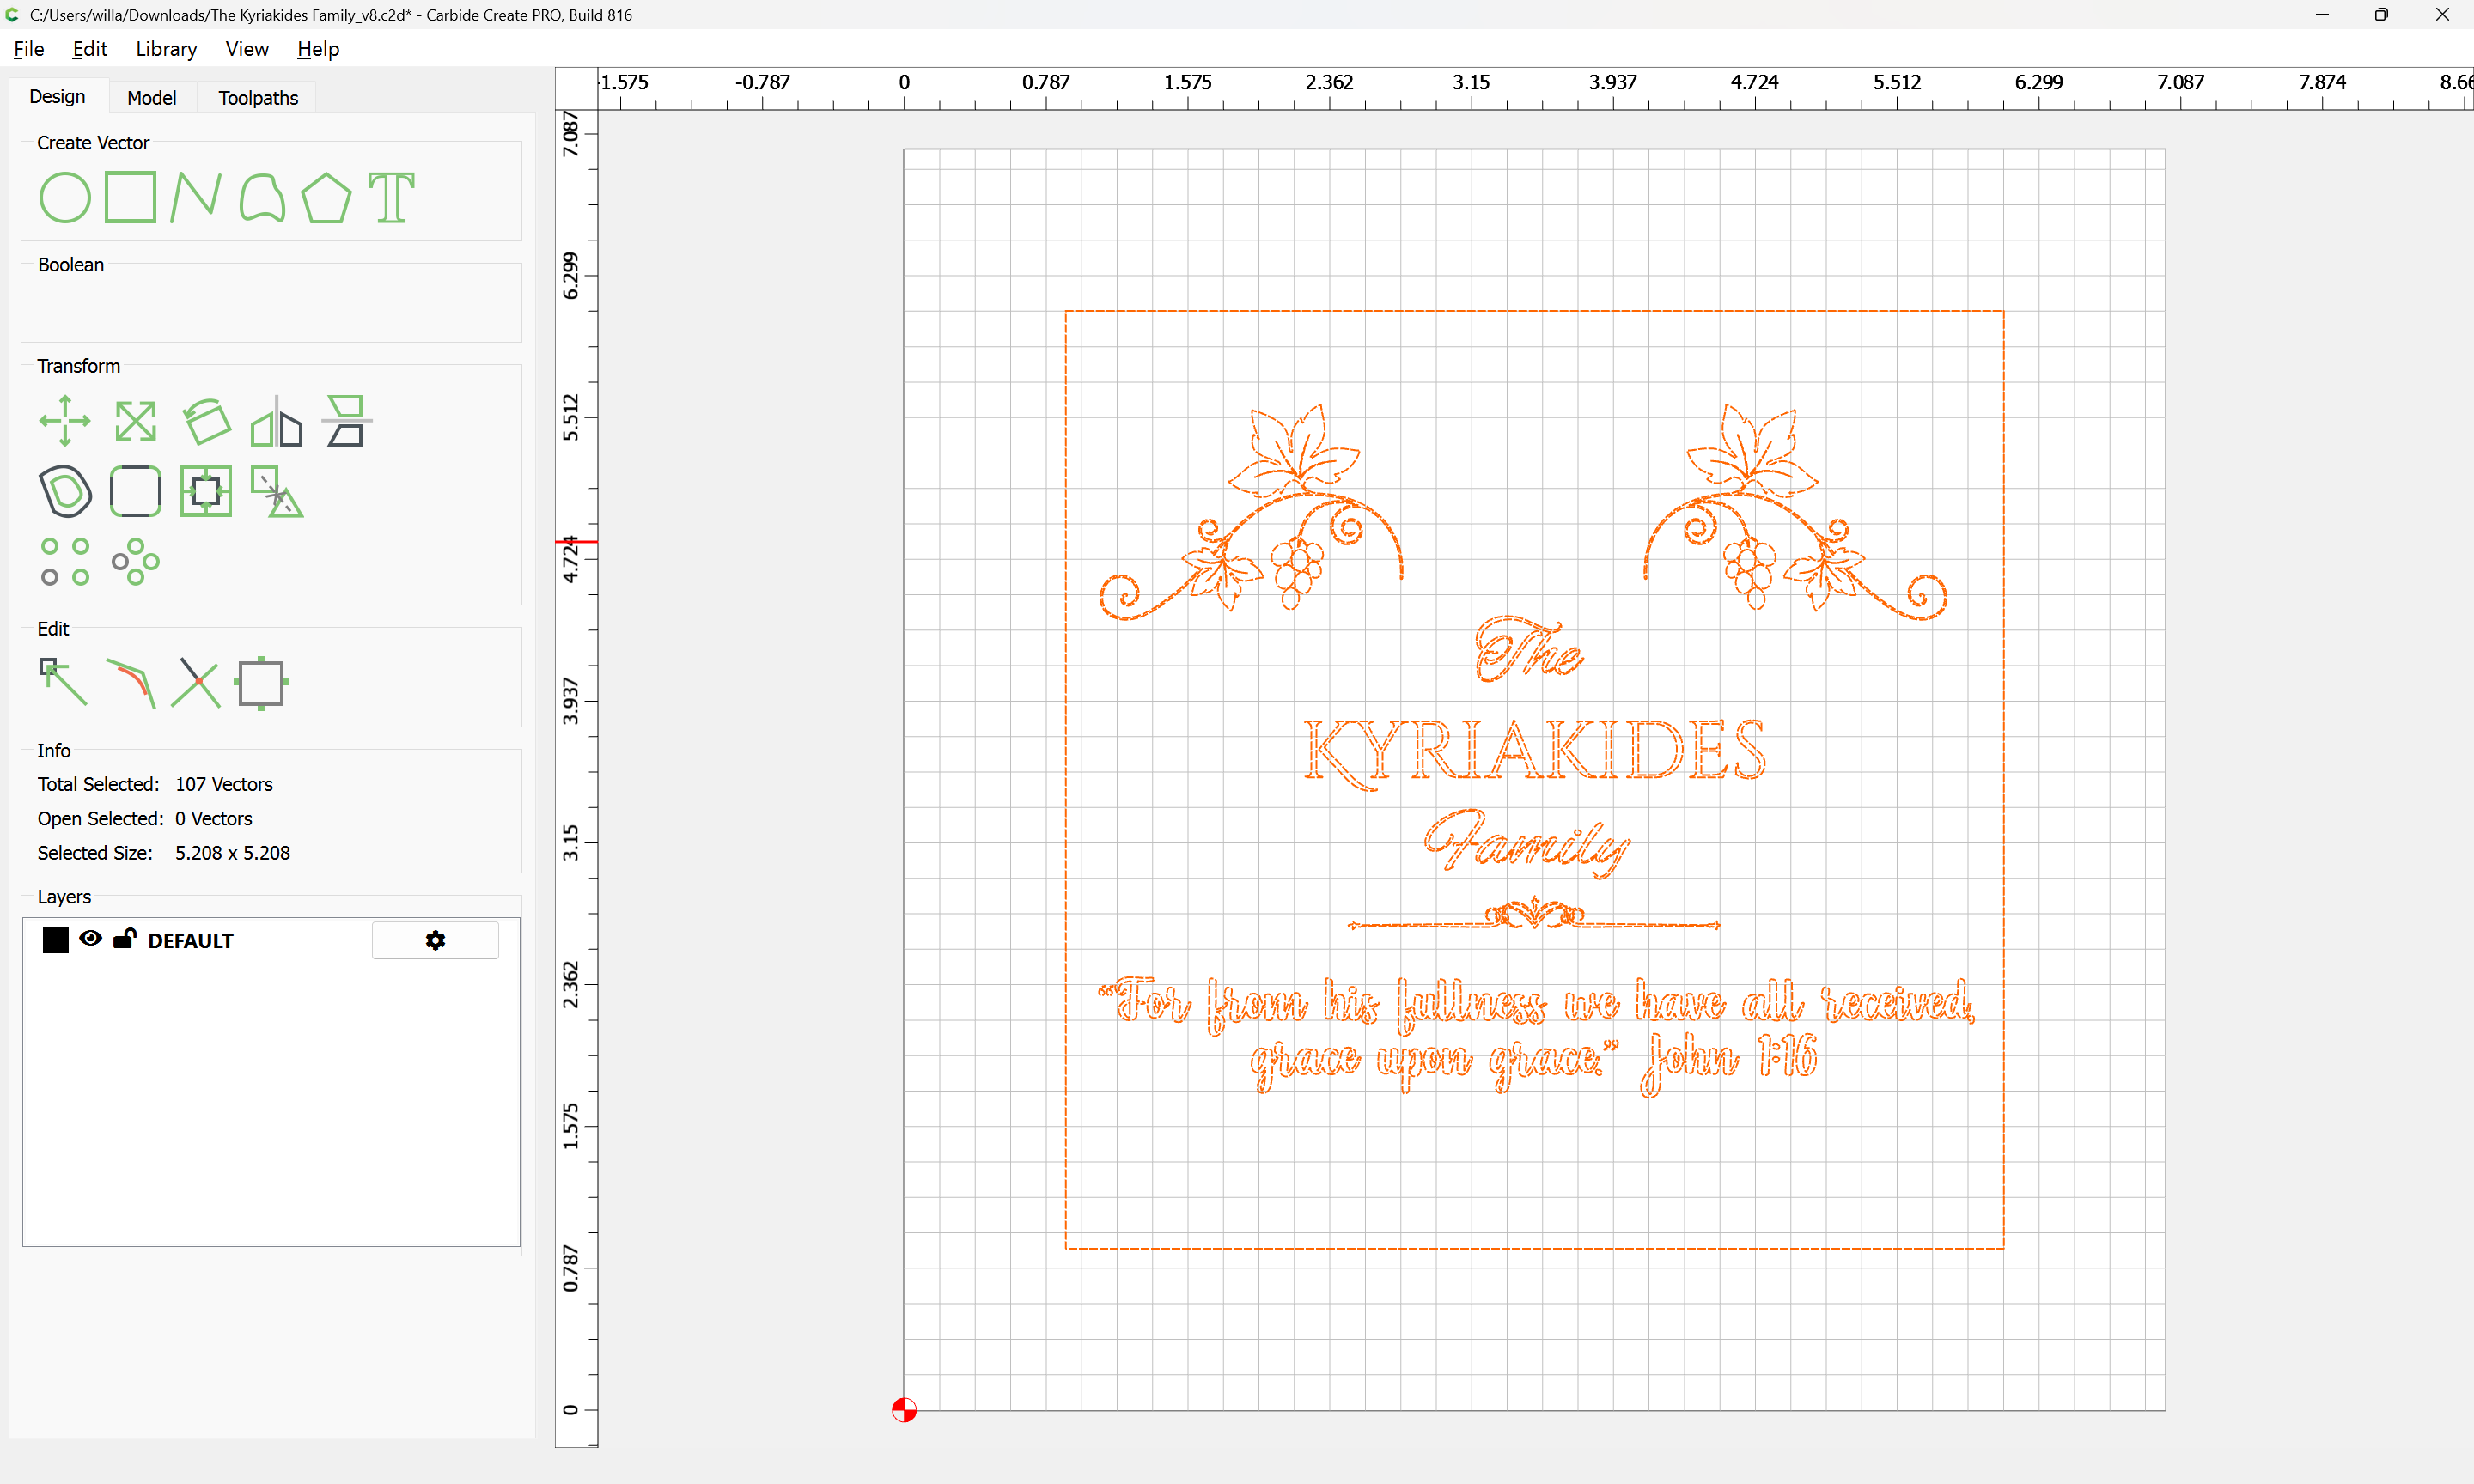Open the Help menu
2474x1484 pixels.
point(318,49)
